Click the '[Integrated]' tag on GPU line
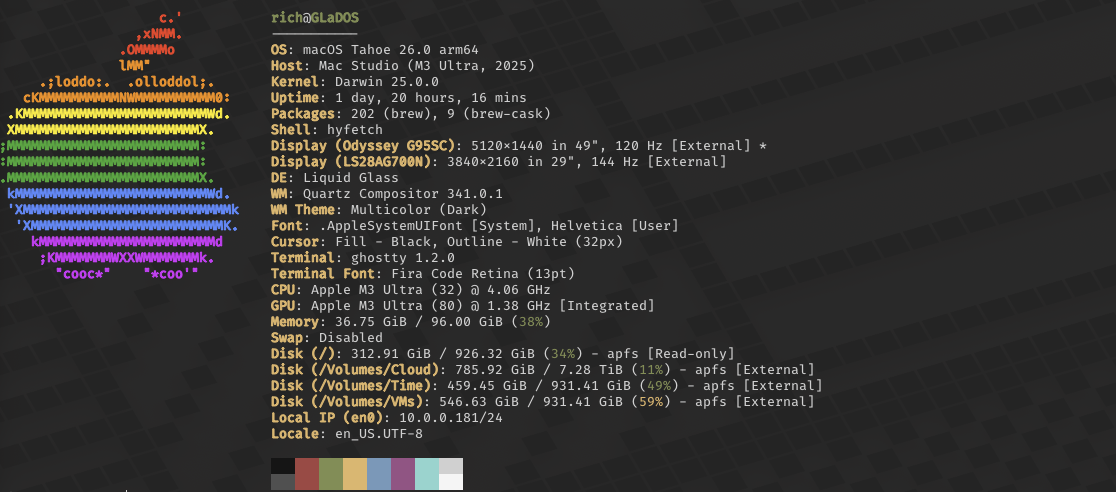Image resolution: width=1116 pixels, height=492 pixels. pyautogui.click(x=607, y=305)
